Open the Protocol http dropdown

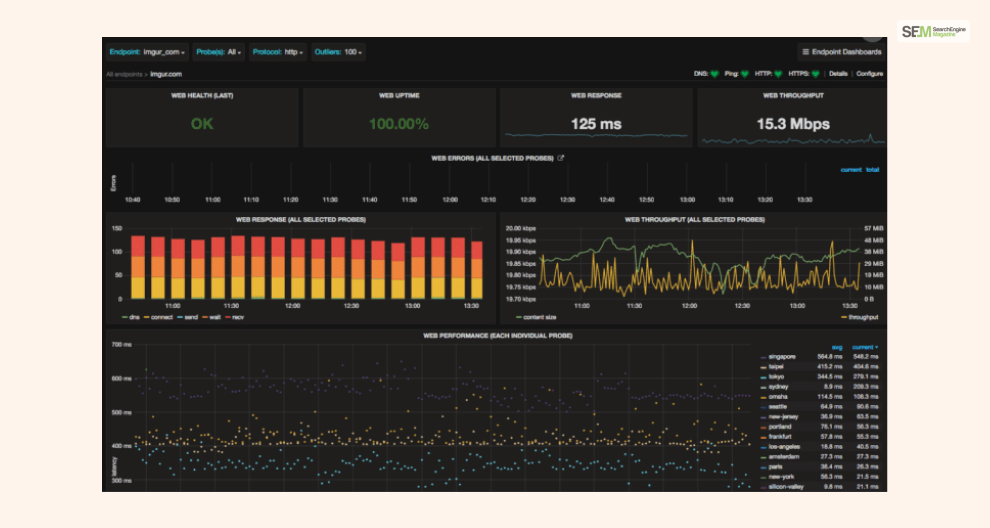pyautogui.click(x=278, y=52)
